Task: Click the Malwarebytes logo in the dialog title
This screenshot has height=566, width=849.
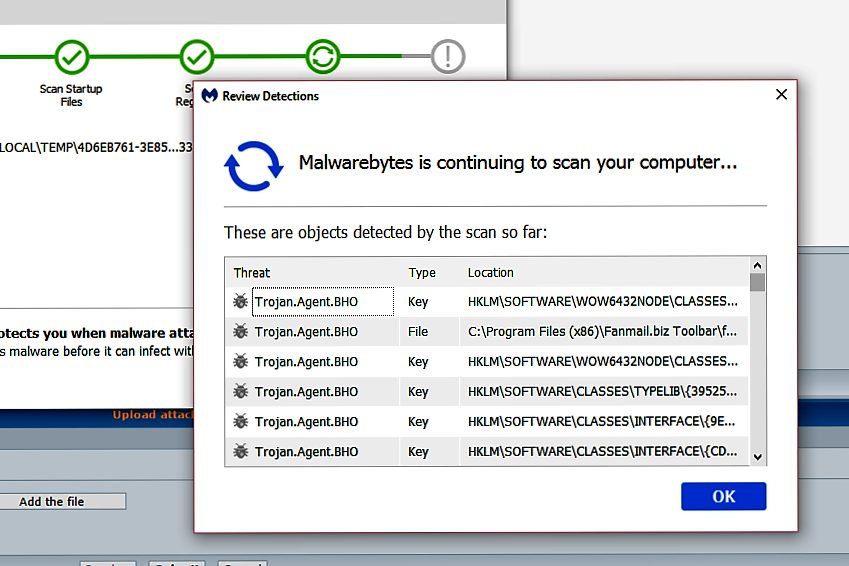Action: pyautogui.click(x=210, y=96)
